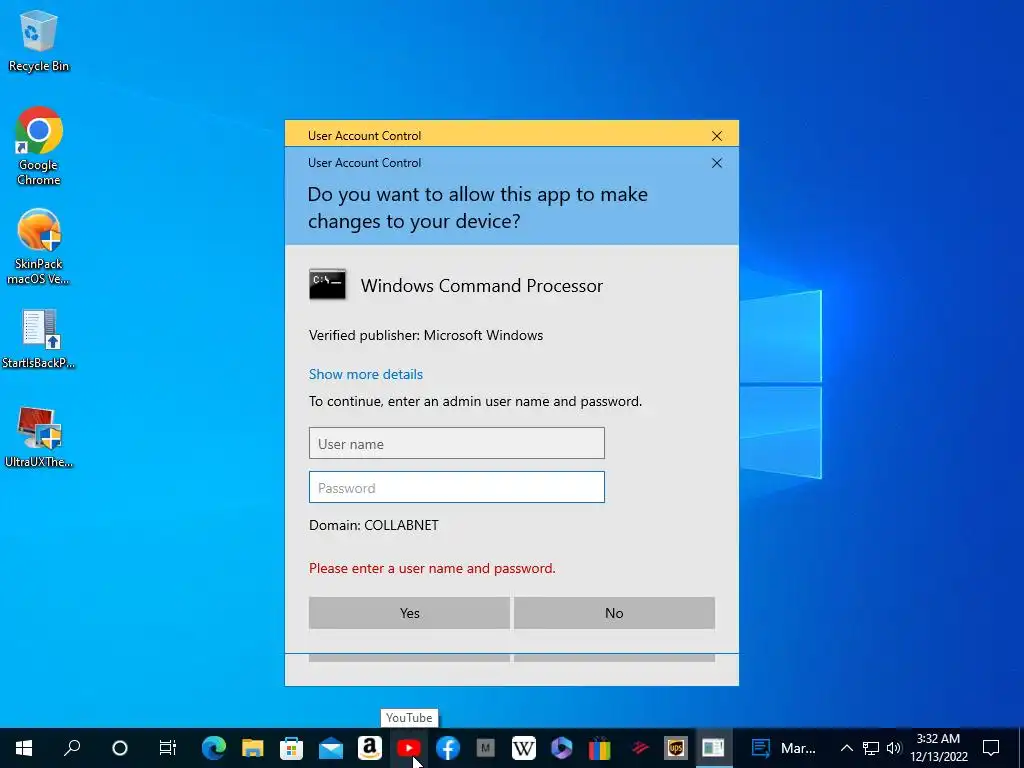Click the No button
Viewport: 1024px width, 768px height.
click(x=614, y=613)
